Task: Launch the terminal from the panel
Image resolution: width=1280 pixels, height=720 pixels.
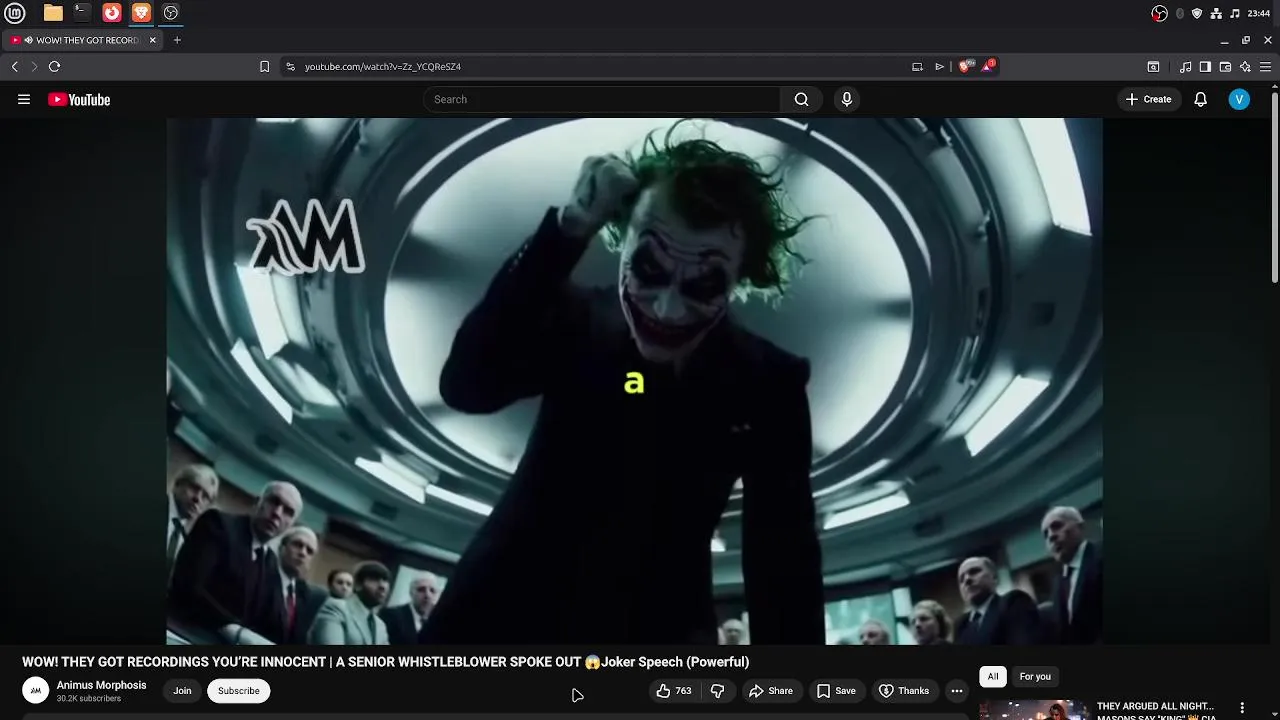Action: [x=82, y=13]
